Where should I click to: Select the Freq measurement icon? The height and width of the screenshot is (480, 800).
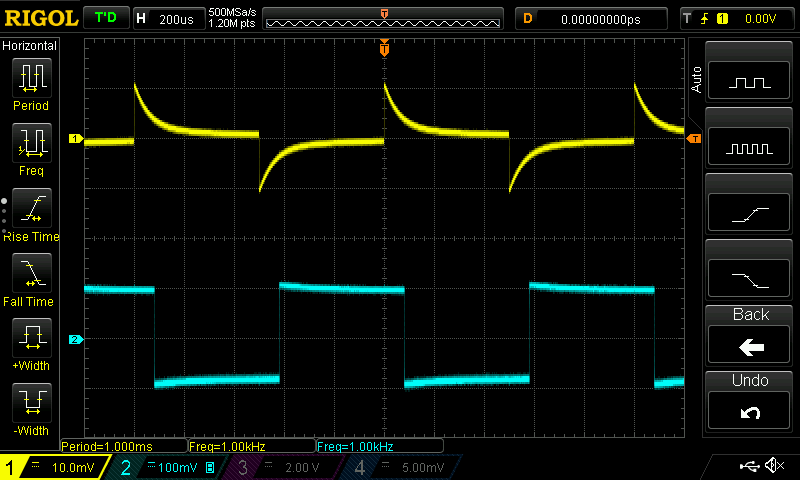point(32,143)
